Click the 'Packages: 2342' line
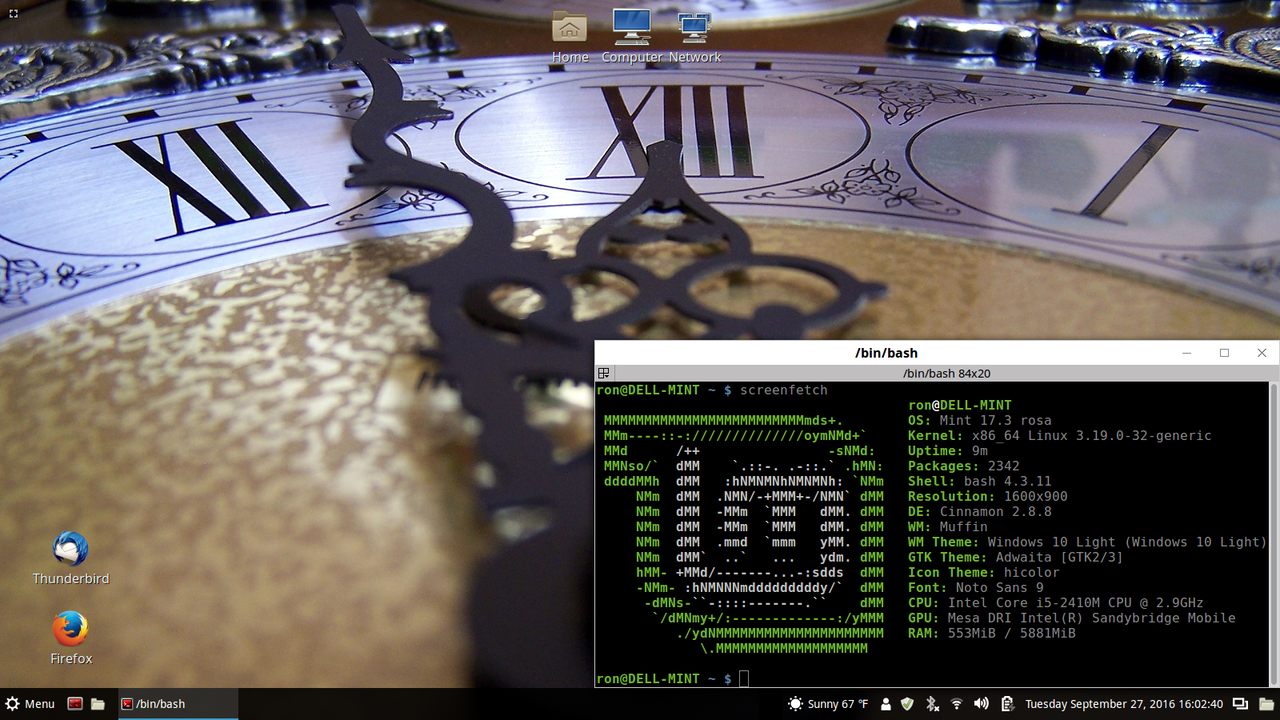The height and width of the screenshot is (720, 1280). click(964, 466)
